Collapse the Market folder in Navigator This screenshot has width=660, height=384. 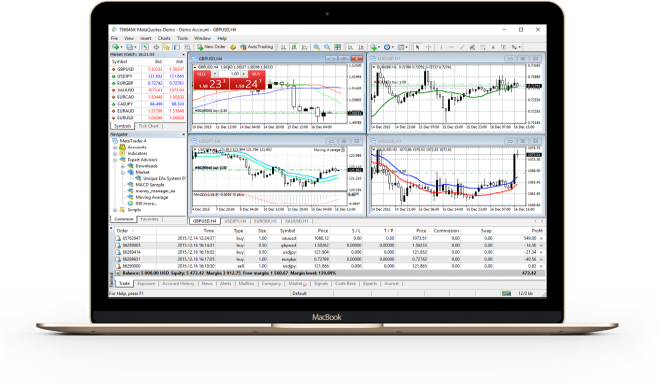click(x=123, y=173)
